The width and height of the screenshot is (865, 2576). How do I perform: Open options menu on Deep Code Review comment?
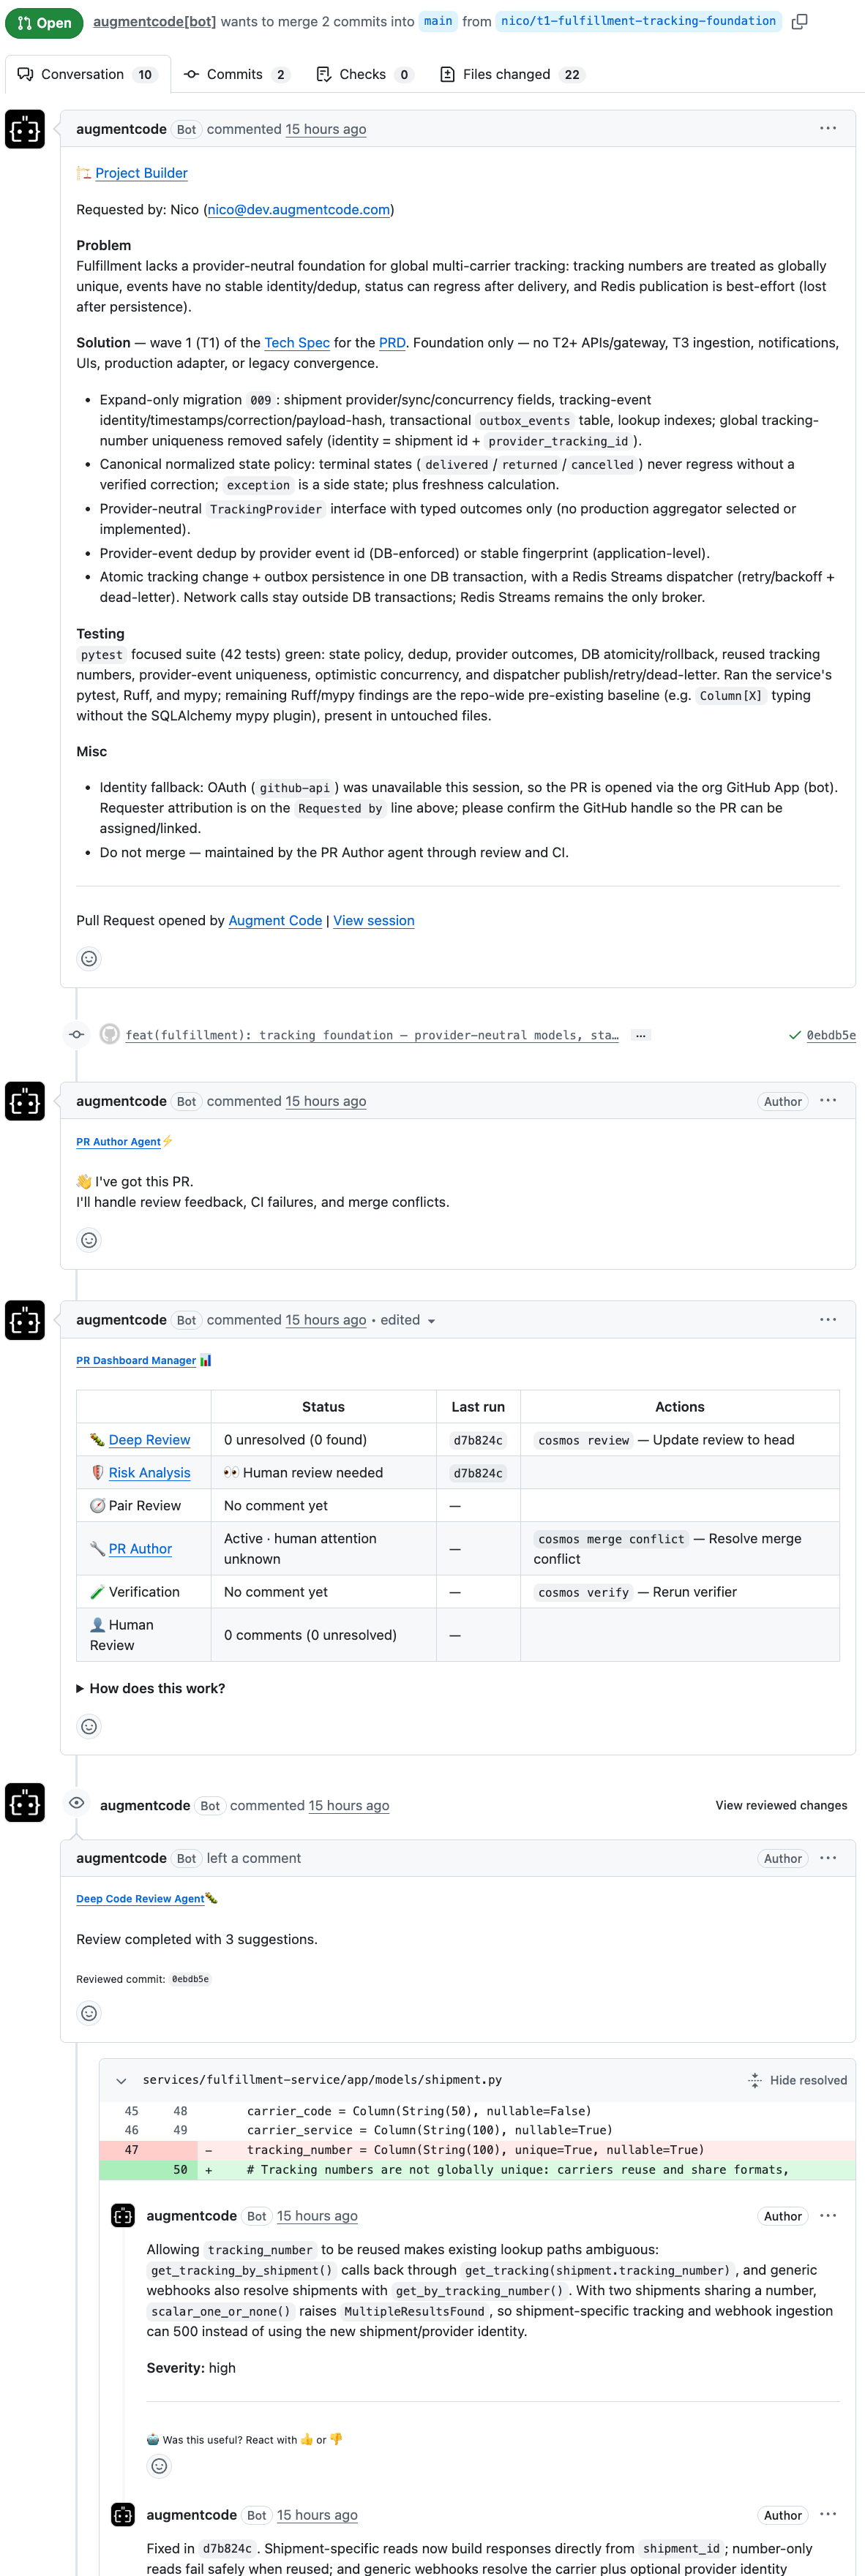tap(828, 1858)
